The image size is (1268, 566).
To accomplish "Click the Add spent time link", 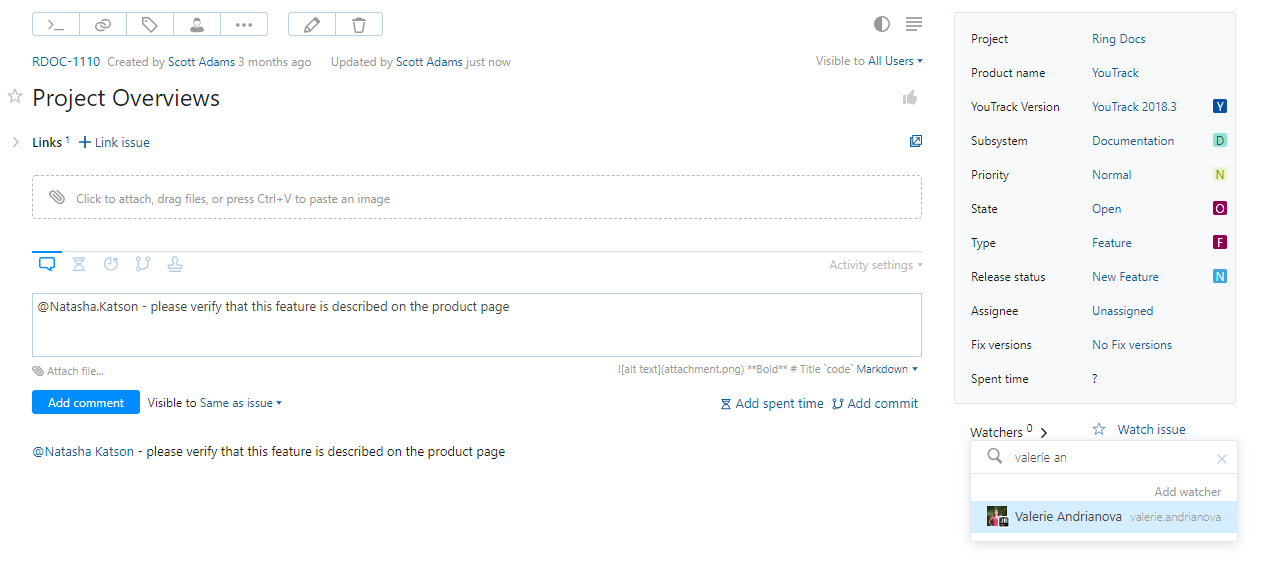I will click(771, 404).
